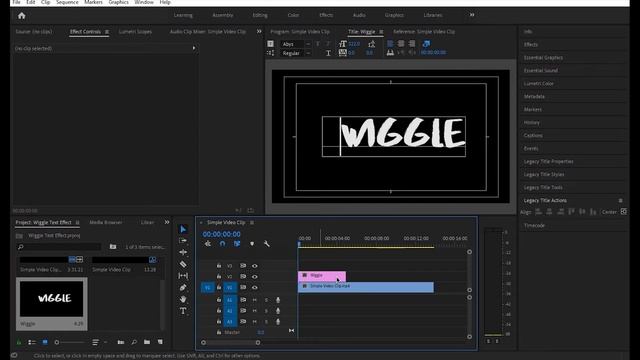Select the Type tool in timeline toolbar
Image resolution: width=640 pixels, height=360 pixels.
pos(183,311)
